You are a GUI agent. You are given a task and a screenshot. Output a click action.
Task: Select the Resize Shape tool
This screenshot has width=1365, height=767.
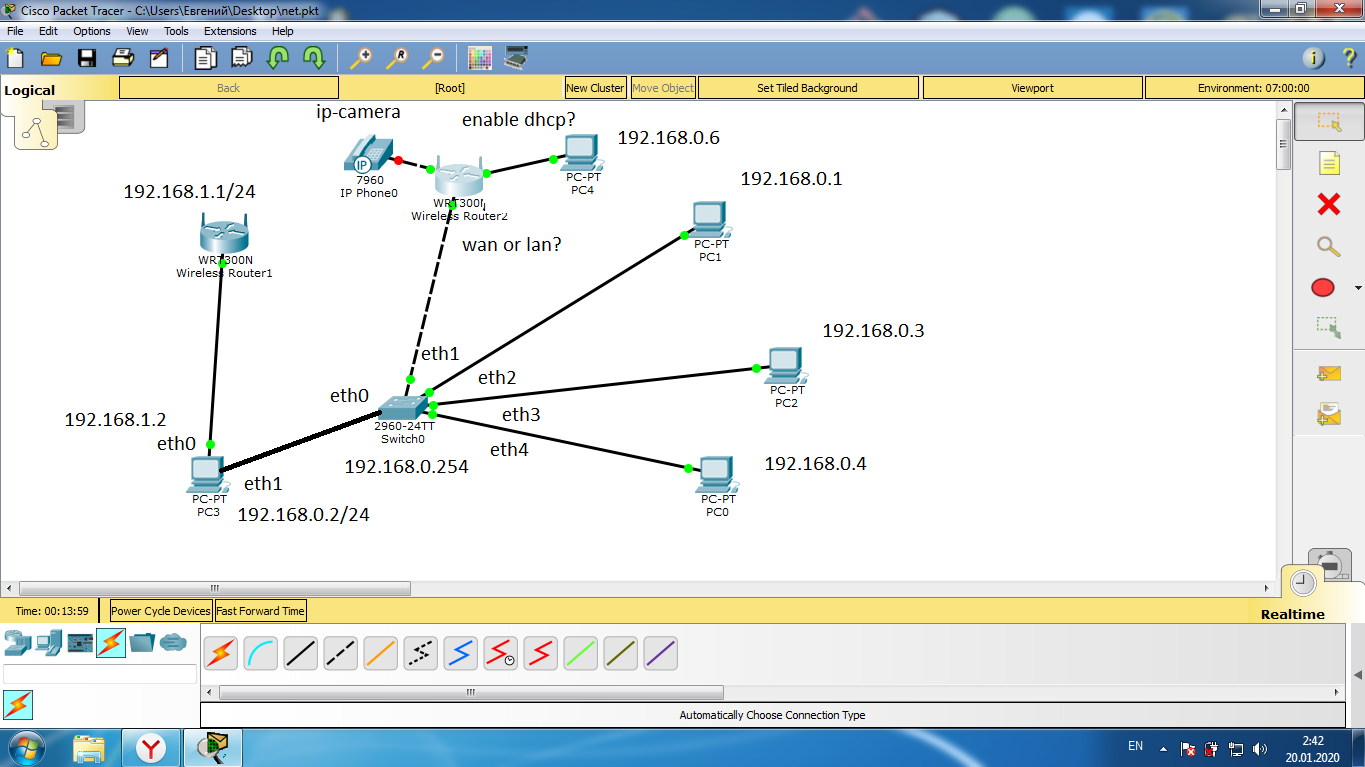(1328, 327)
